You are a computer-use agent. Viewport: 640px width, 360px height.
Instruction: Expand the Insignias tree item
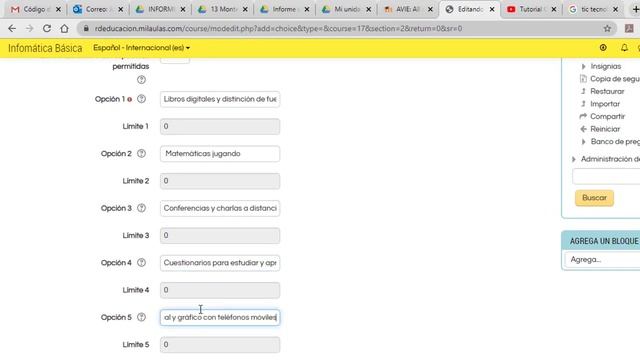tap(584, 66)
